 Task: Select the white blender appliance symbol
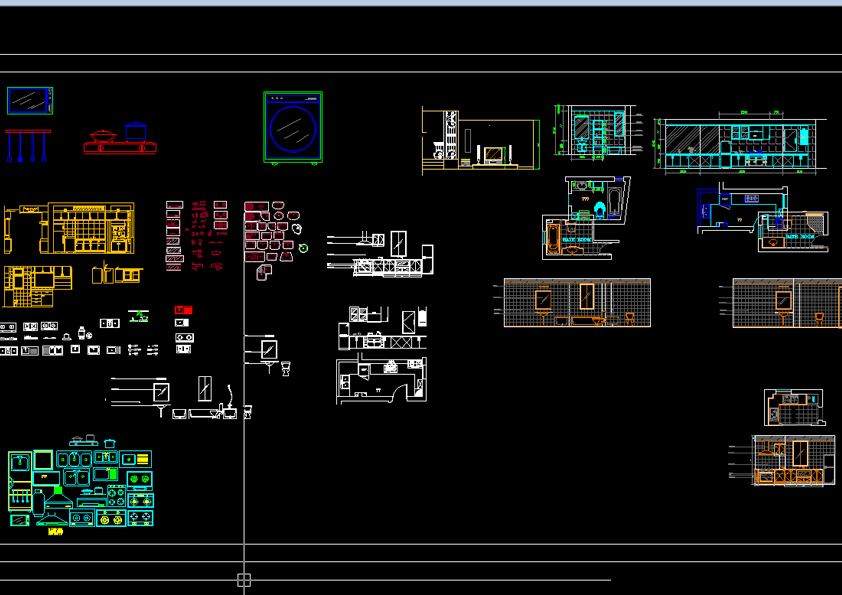pyautogui.click(x=82, y=333)
